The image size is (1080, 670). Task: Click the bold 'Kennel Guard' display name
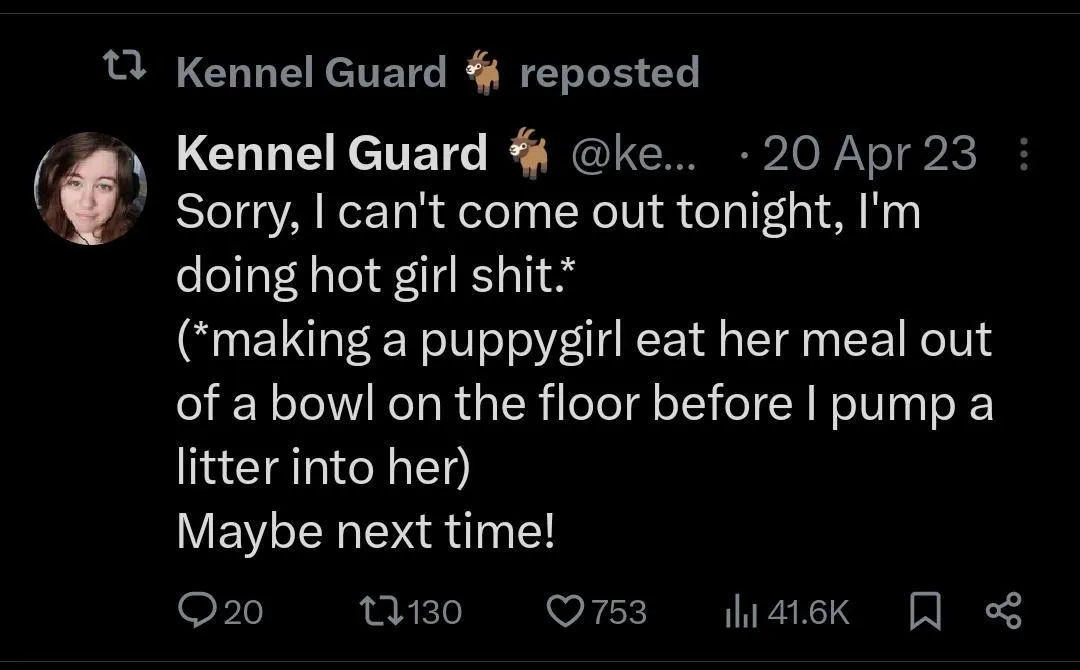[x=331, y=154]
